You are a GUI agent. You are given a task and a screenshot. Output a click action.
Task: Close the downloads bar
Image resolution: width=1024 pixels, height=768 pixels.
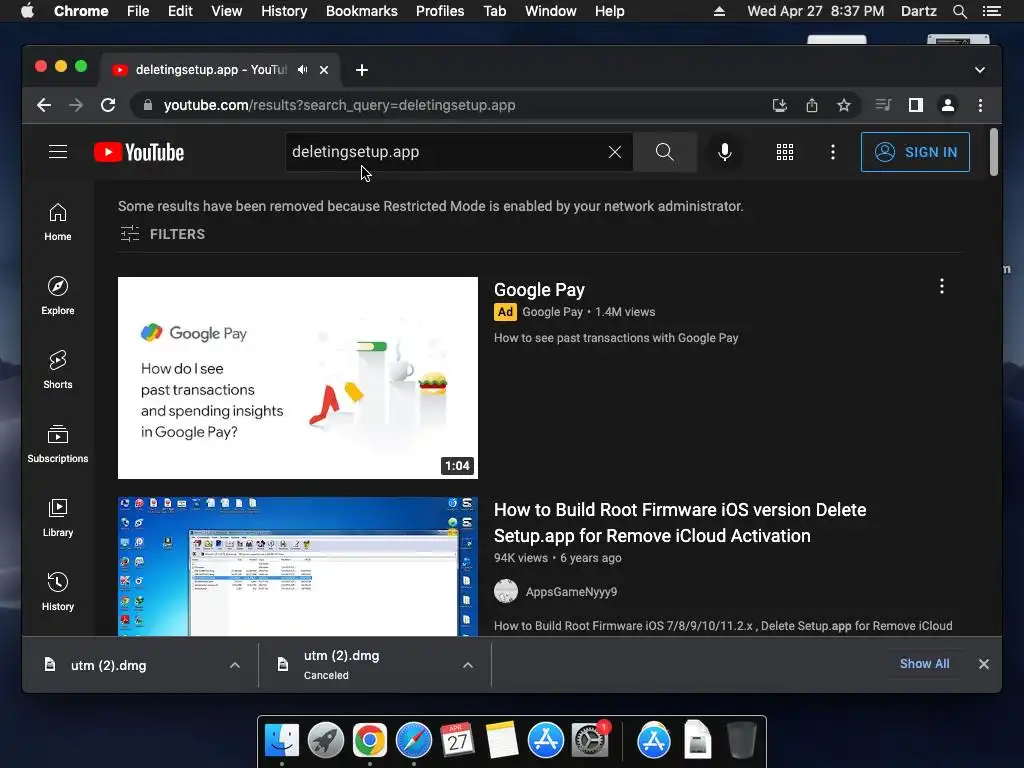point(984,664)
